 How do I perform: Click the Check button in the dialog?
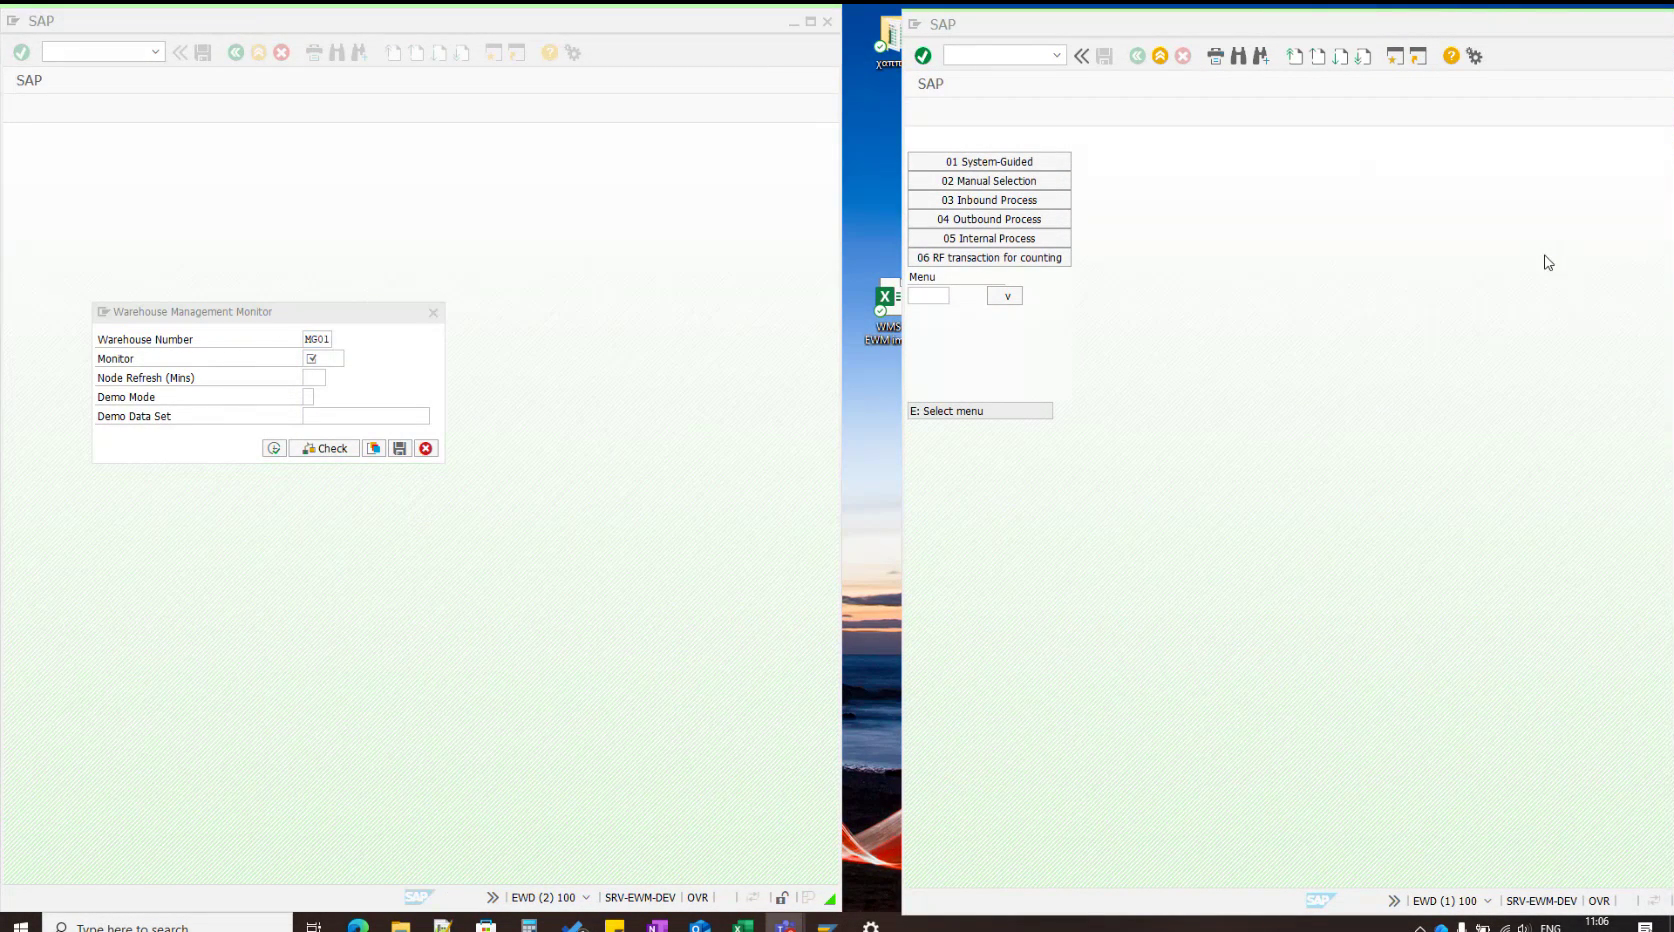[322, 448]
